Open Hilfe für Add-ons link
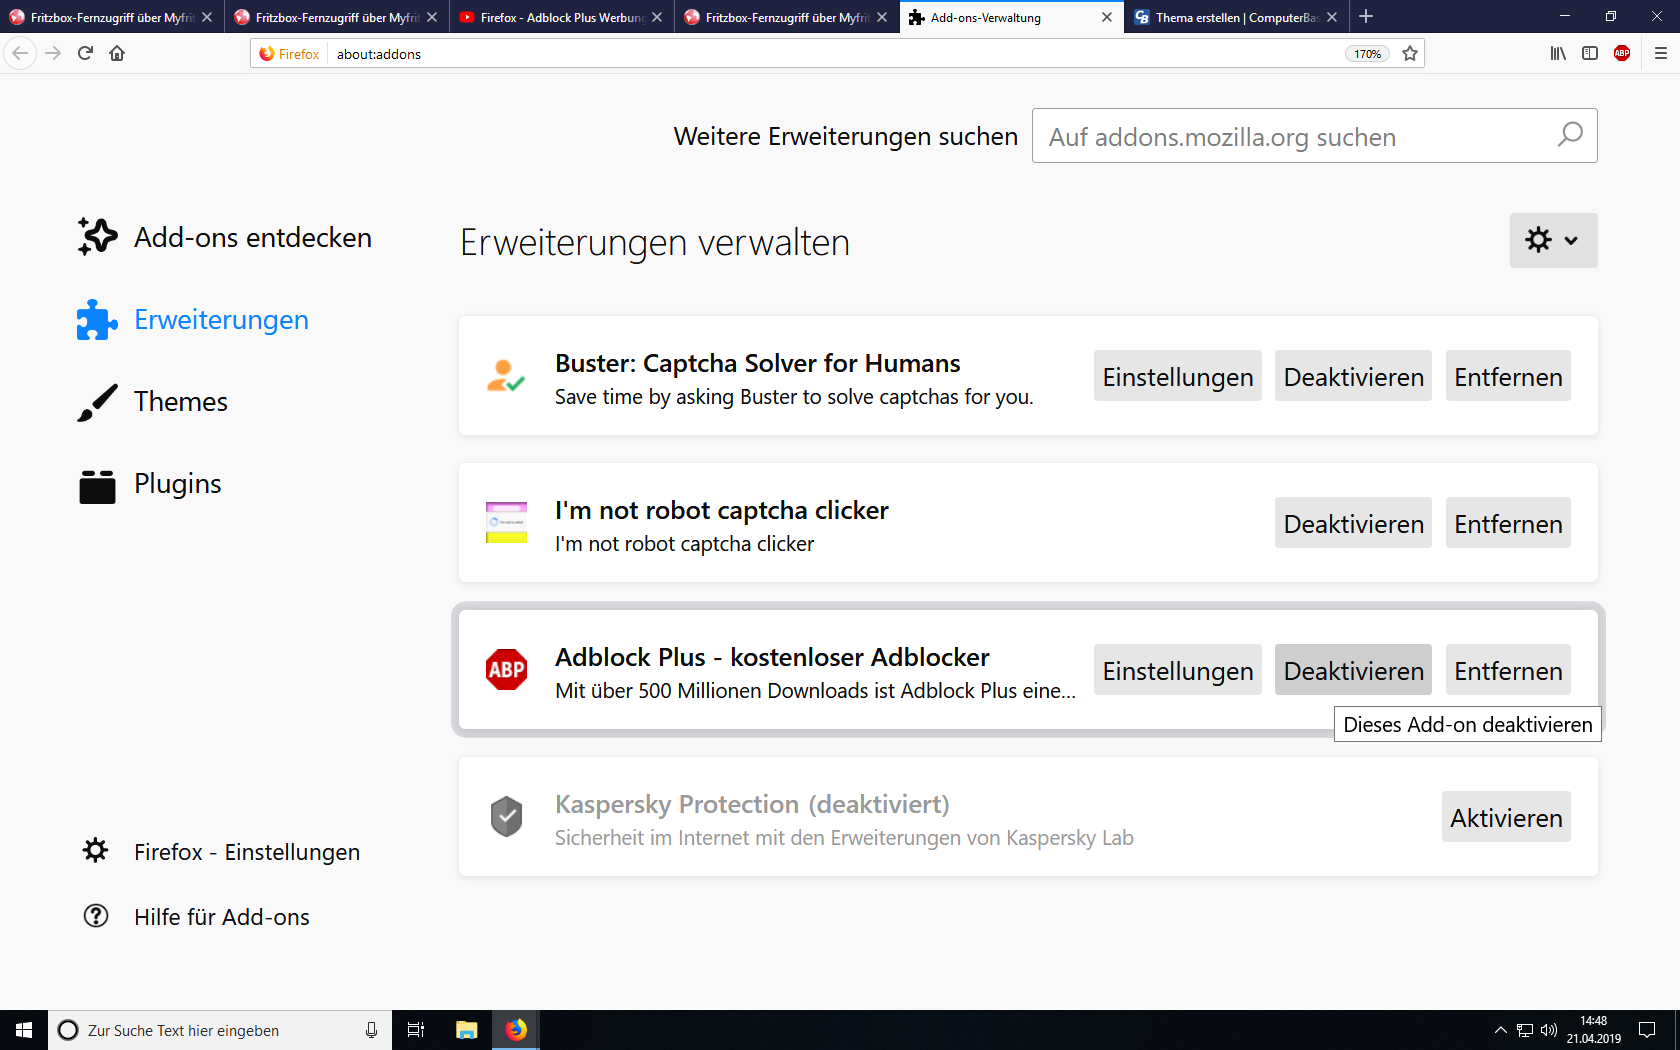Image resolution: width=1680 pixels, height=1050 pixels. 221,917
